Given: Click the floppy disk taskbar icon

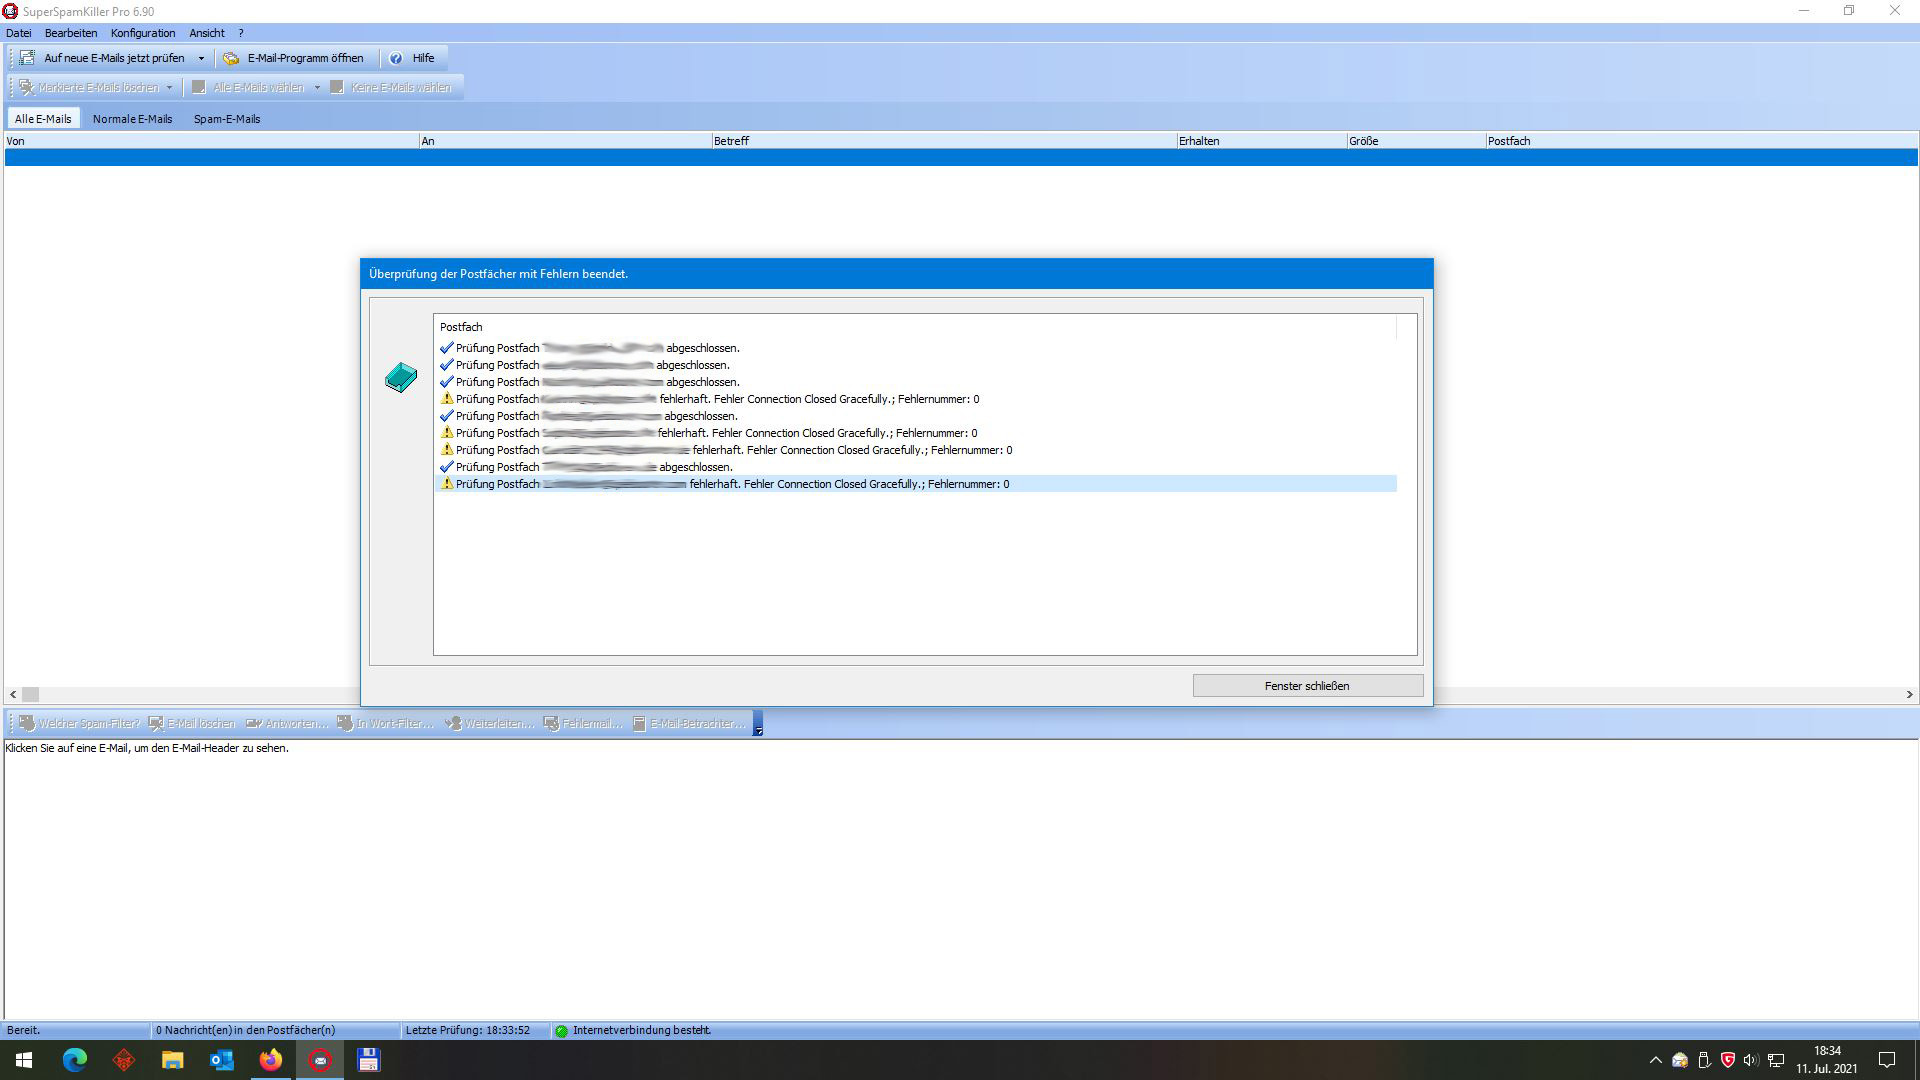Looking at the screenshot, I should pos(369,1060).
